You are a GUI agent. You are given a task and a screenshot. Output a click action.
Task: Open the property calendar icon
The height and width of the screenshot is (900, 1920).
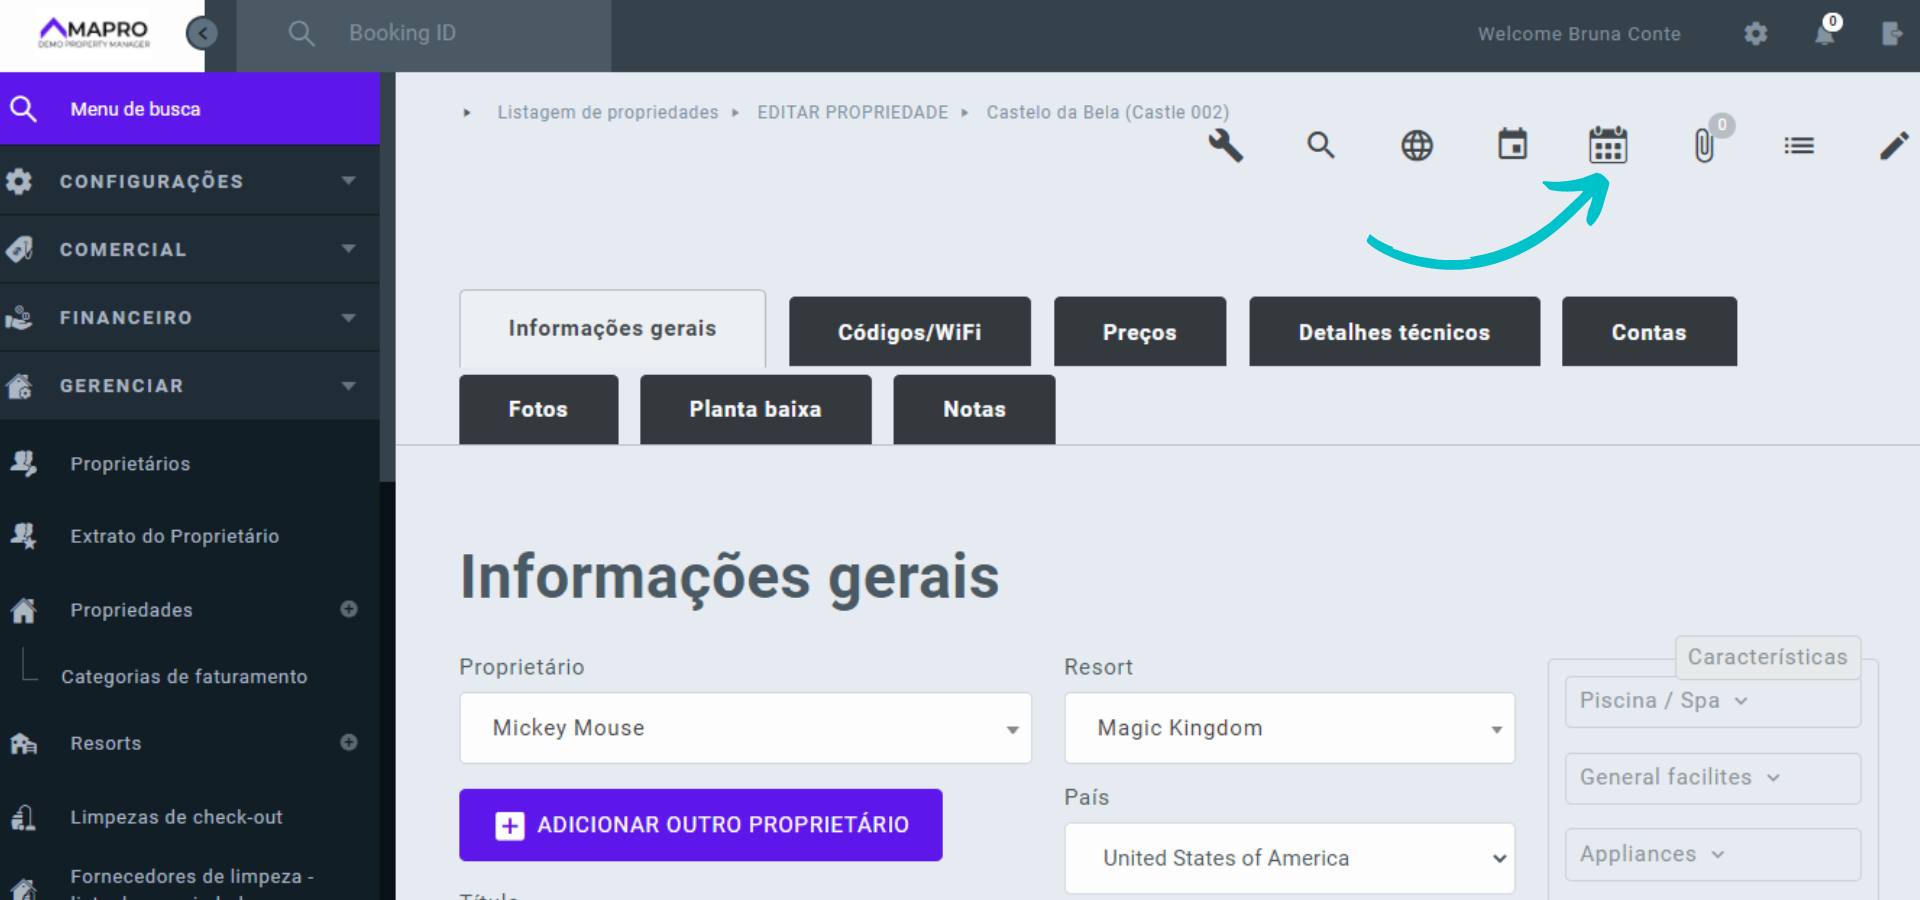(1511, 145)
